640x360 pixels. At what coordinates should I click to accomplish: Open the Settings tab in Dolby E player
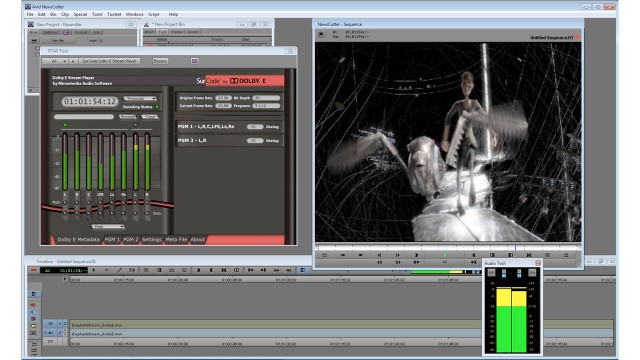[151, 240]
